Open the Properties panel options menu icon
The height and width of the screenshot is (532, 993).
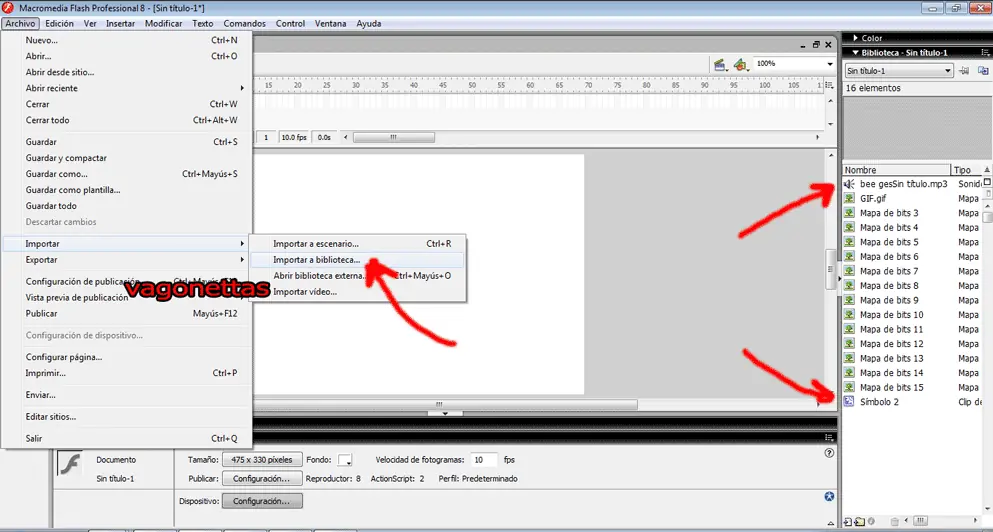point(830,438)
